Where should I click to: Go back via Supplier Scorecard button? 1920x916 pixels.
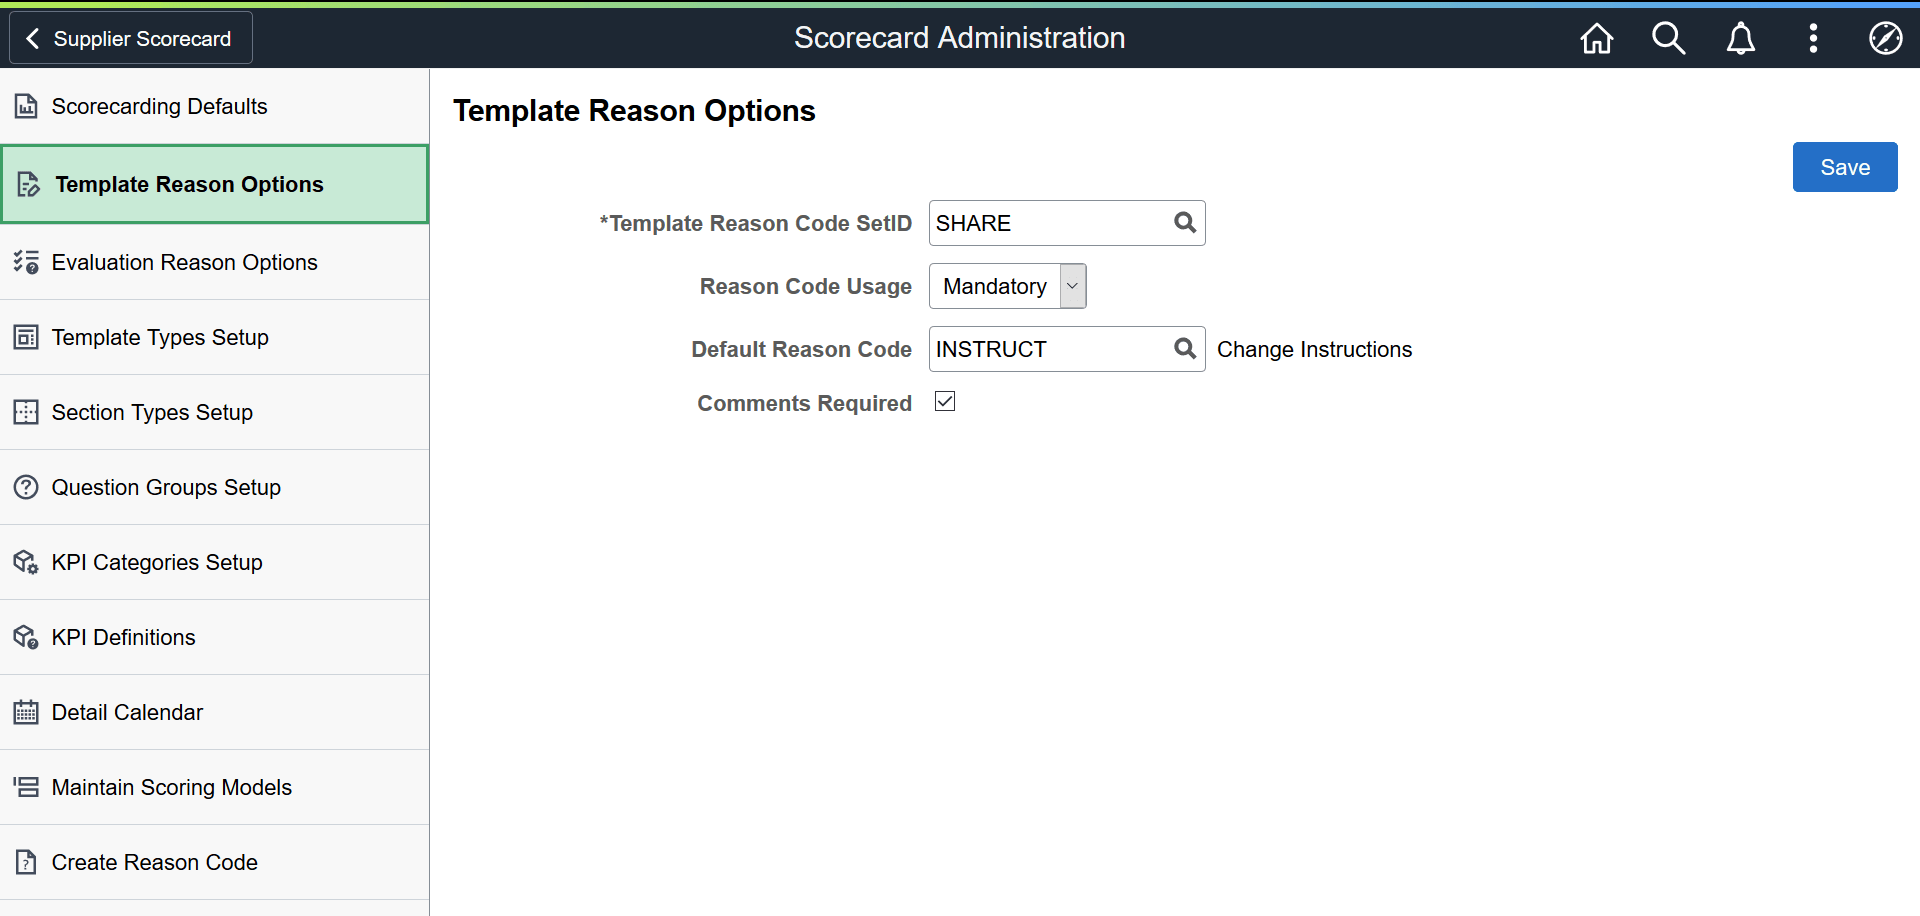129,38
